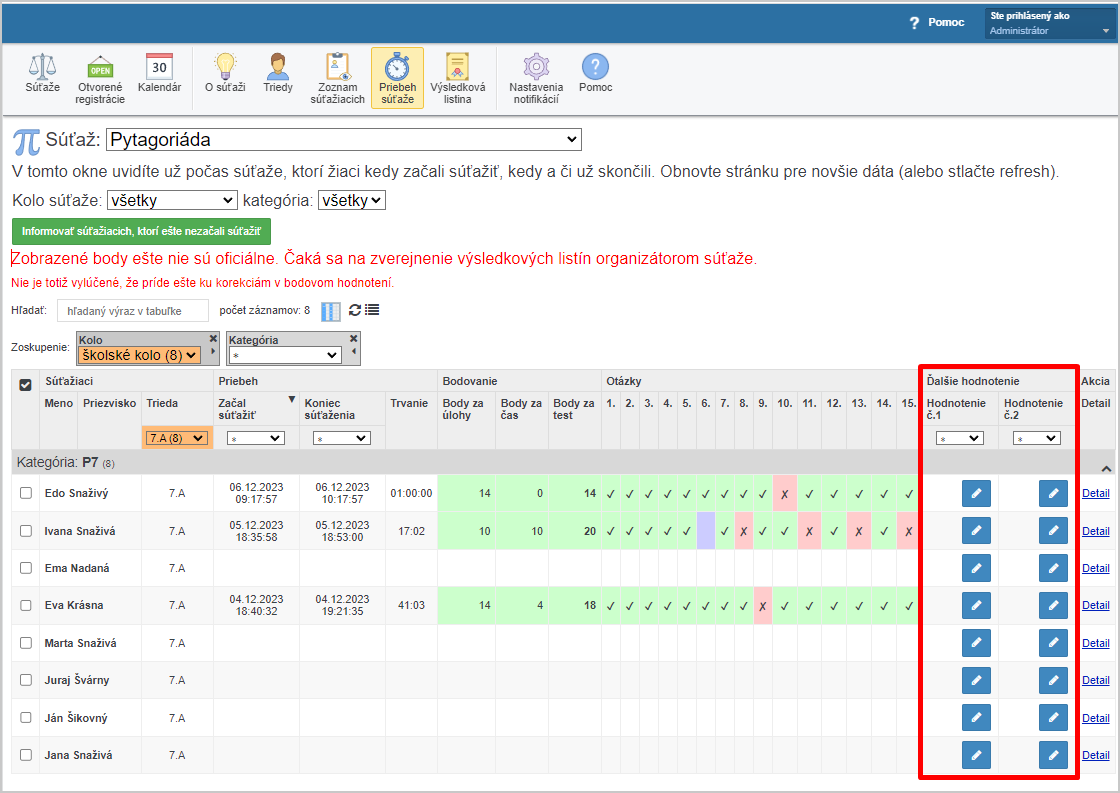Viewport: 1120px width, 793px height.
Task: Remove the Kategória grouping with its X
Action: pyautogui.click(x=354, y=339)
